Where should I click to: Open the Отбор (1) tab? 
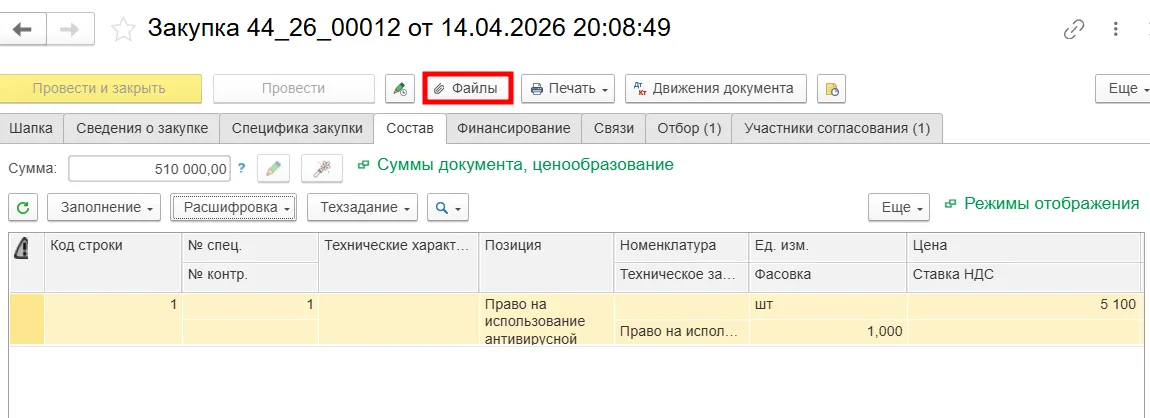[689, 128]
